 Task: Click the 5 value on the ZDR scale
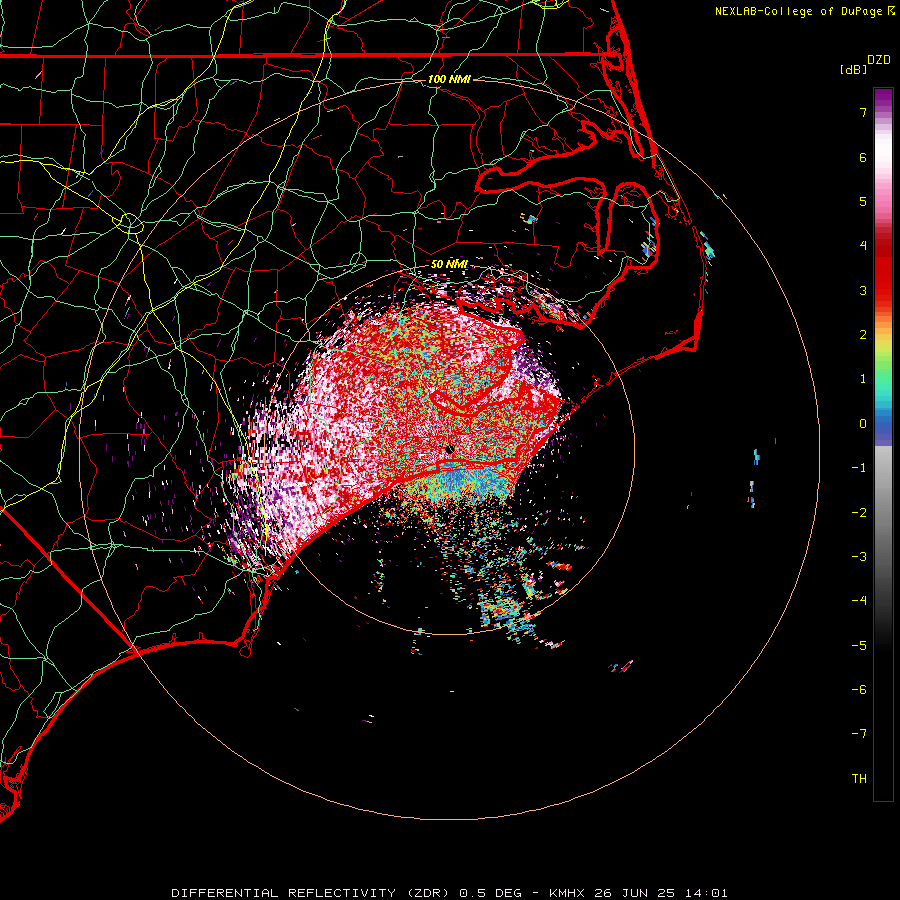click(863, 201)
